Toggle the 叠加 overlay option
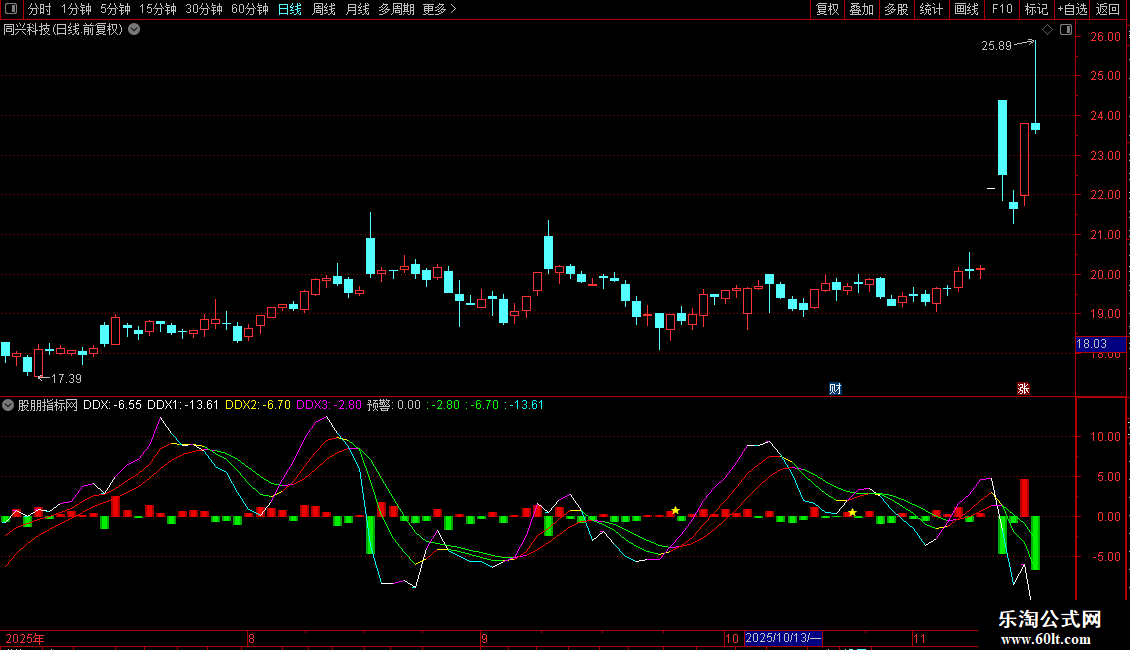 click(862, 9)
